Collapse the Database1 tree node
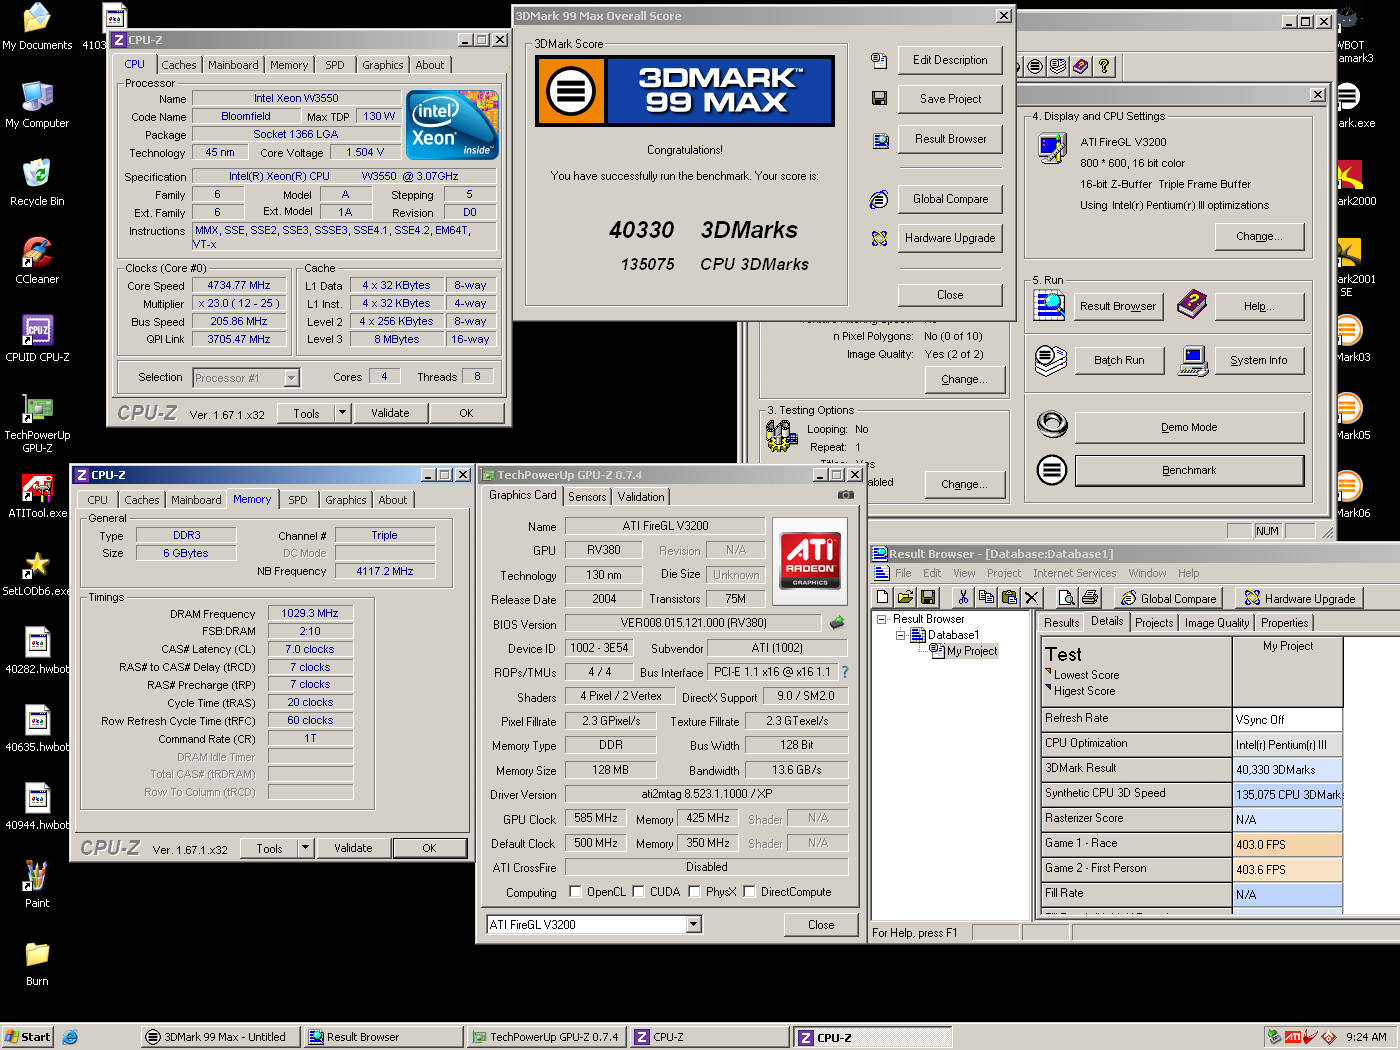 point(900,635)
